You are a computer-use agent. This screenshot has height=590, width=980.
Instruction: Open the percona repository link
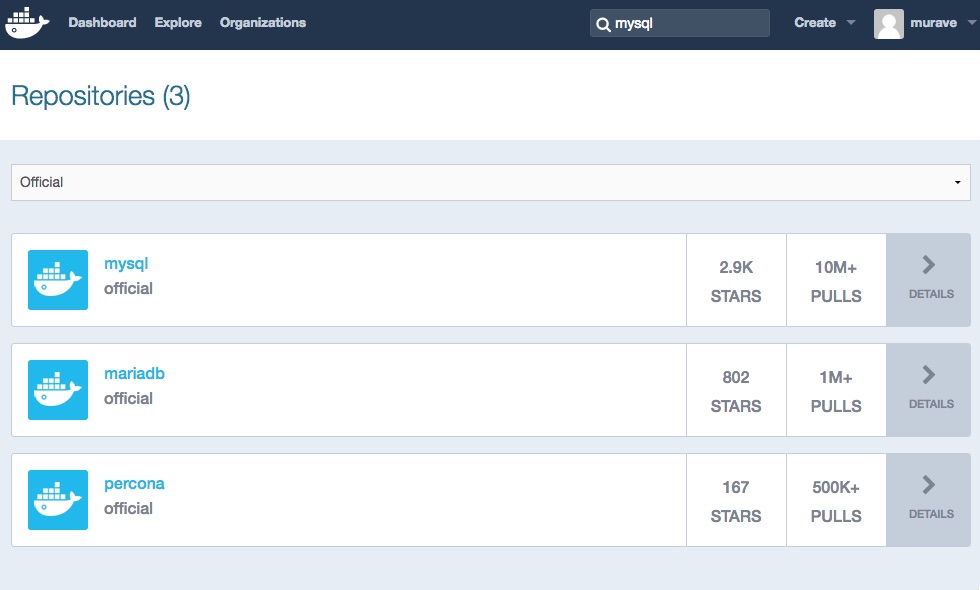point(134,484)
